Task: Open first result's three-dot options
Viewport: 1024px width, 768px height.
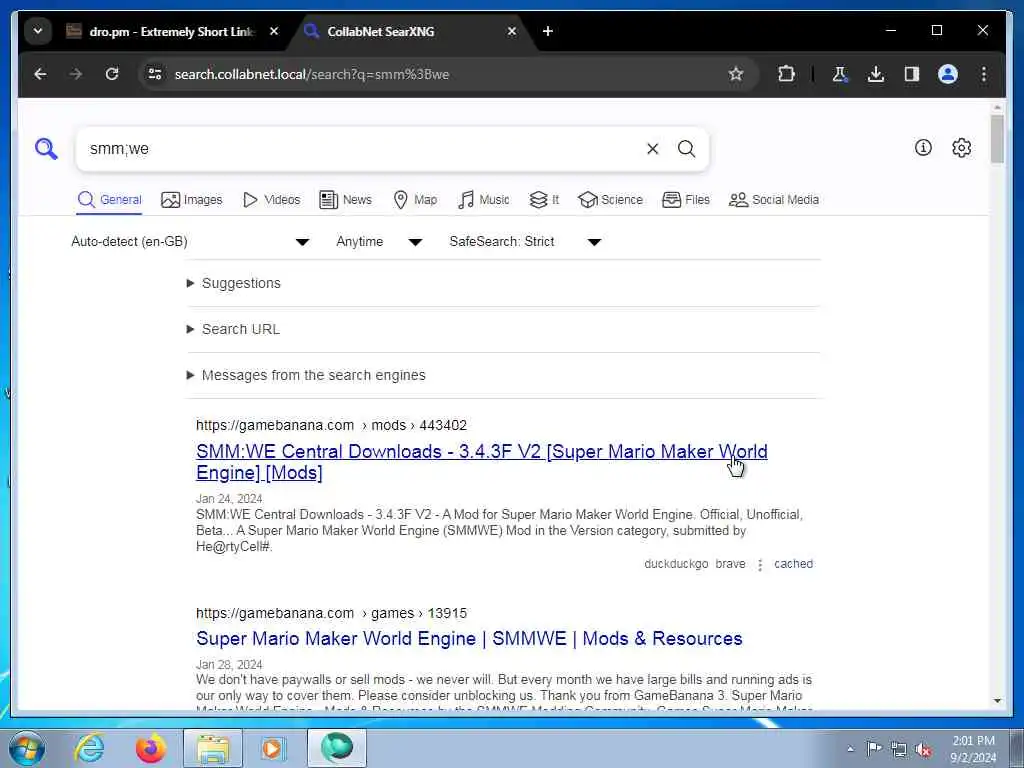Action: 760,564
